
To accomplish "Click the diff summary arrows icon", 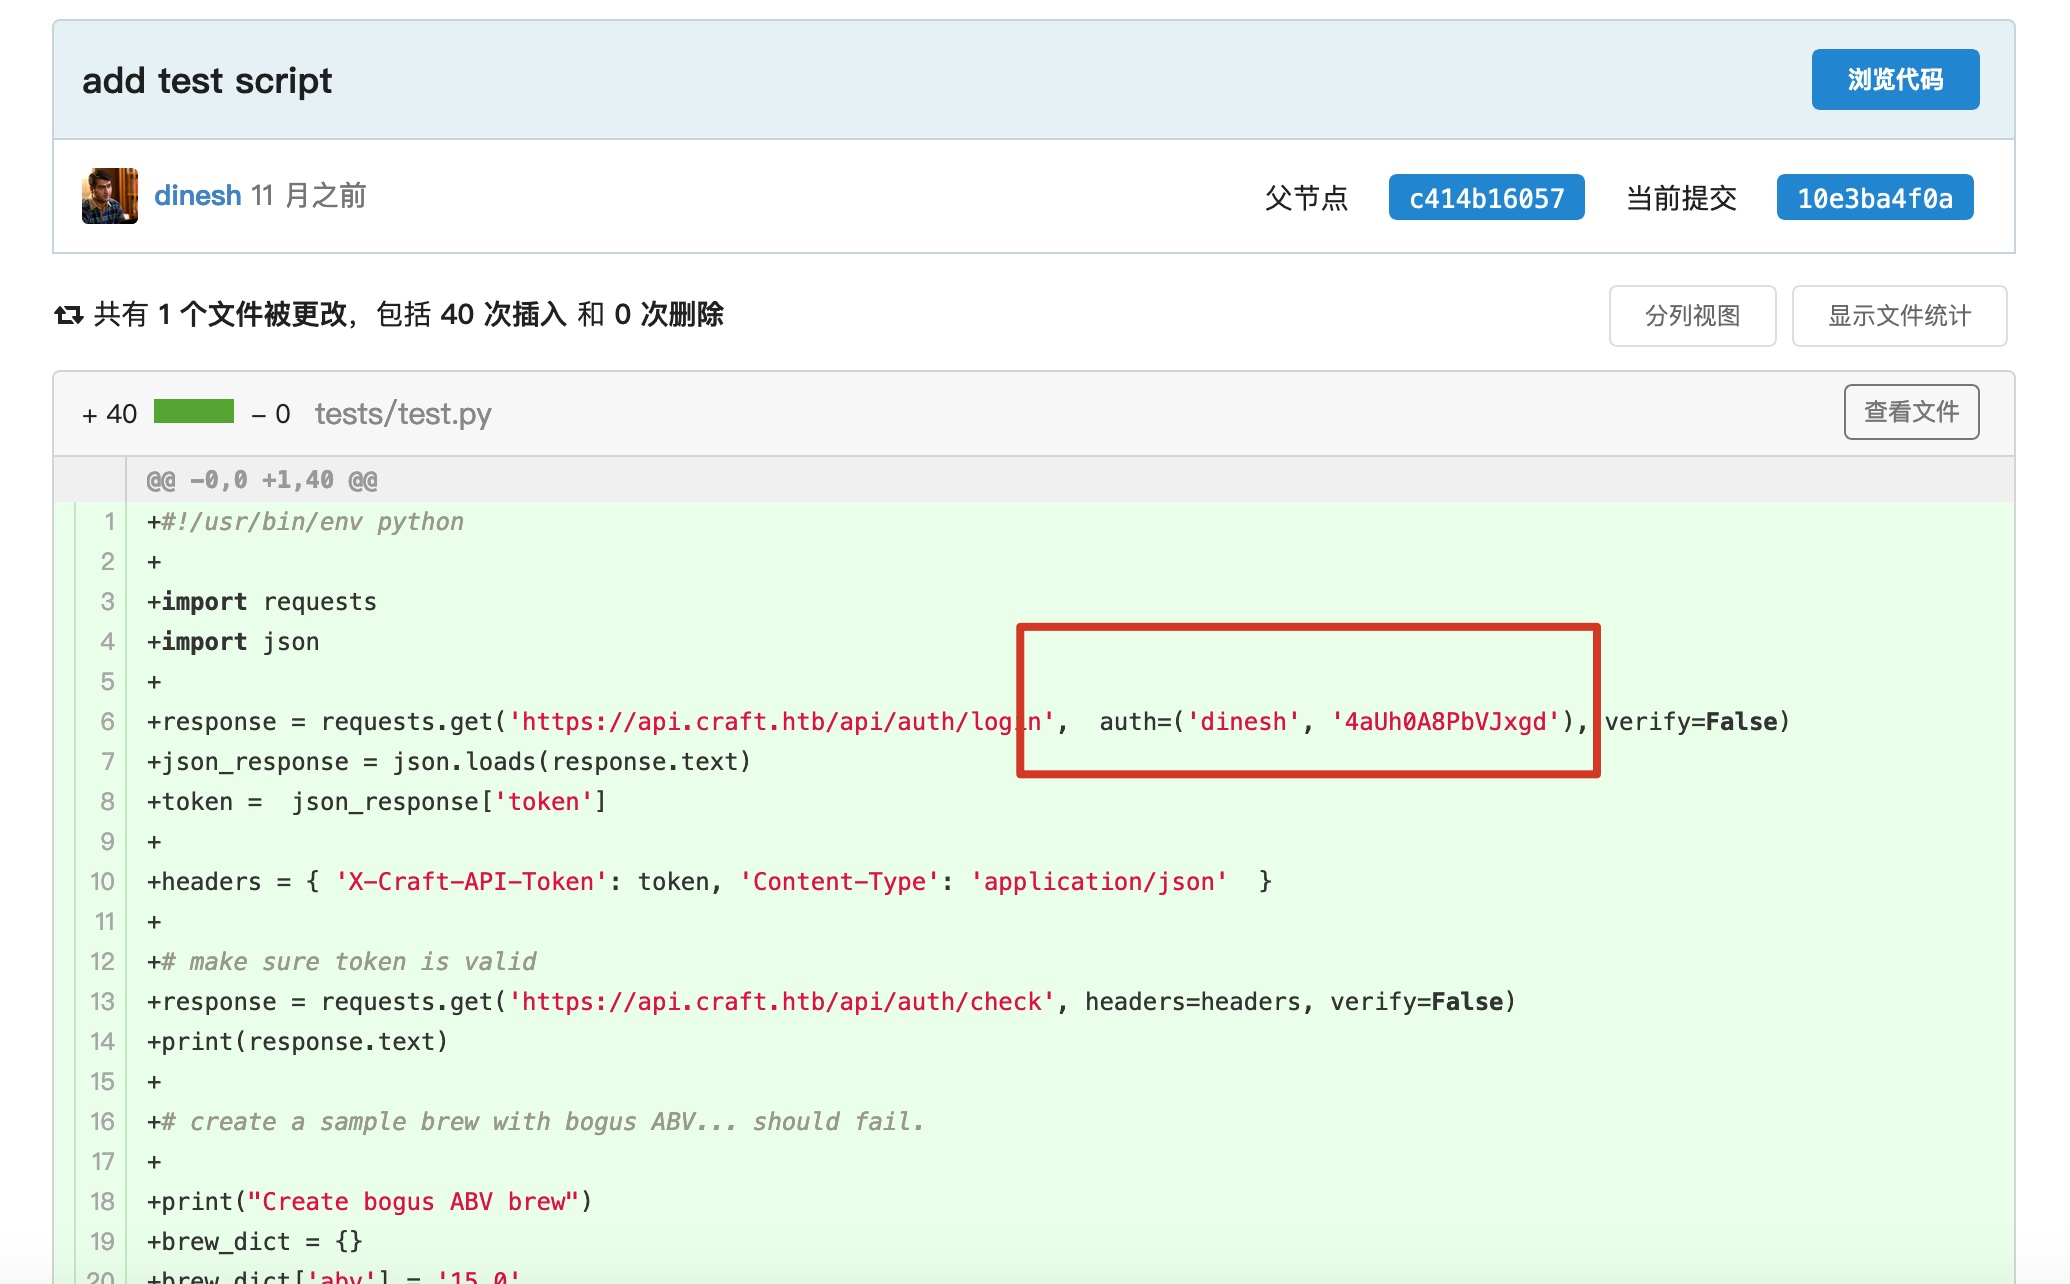I will pyautogui.click(x=68, y=315).
